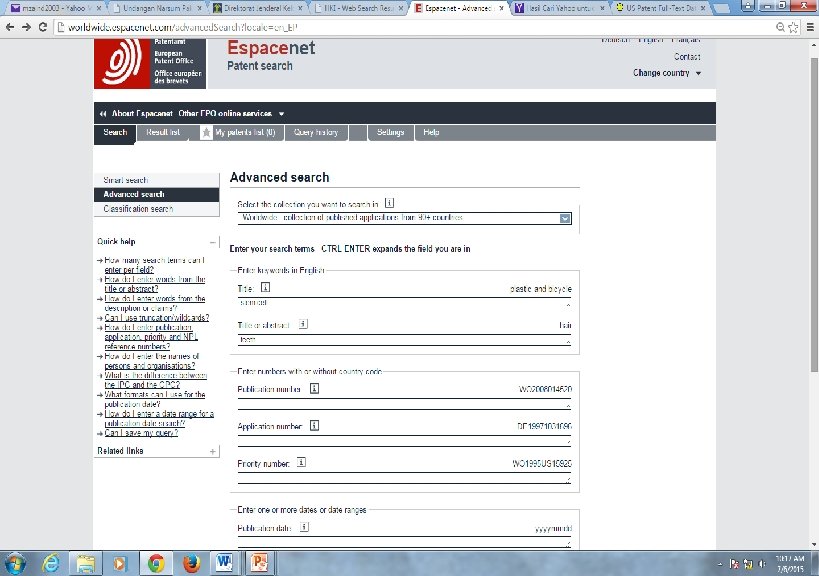Click volume icon in system tray
Screen dimensions: 819x576
pyautogui.click(x=762, y=564)
